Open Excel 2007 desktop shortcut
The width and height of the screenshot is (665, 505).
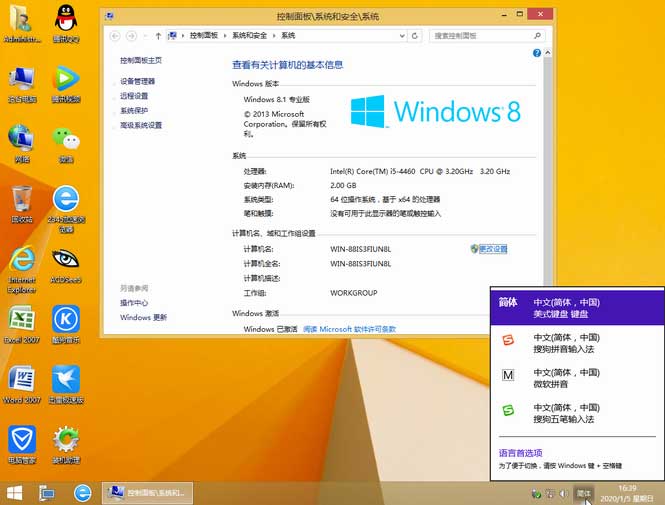[22, 324]
